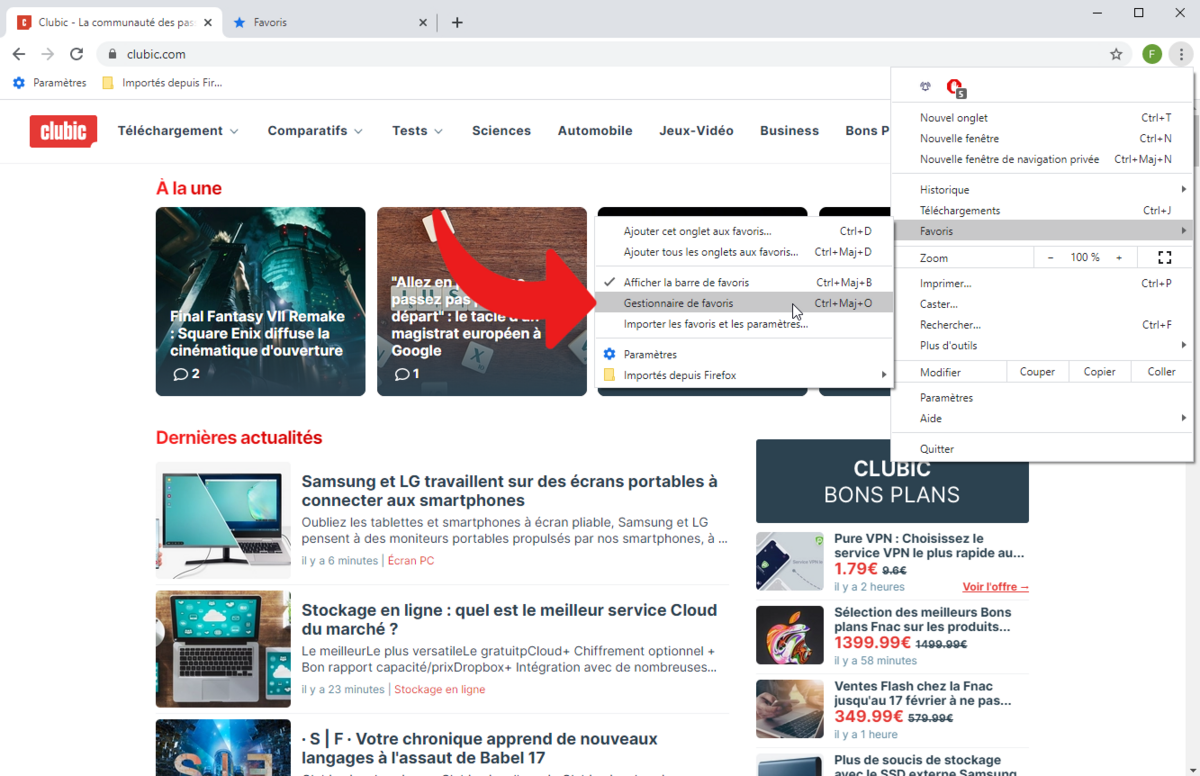The image size is (1200, 776).
Task: Go back with the back arrow
Action: 19,54
